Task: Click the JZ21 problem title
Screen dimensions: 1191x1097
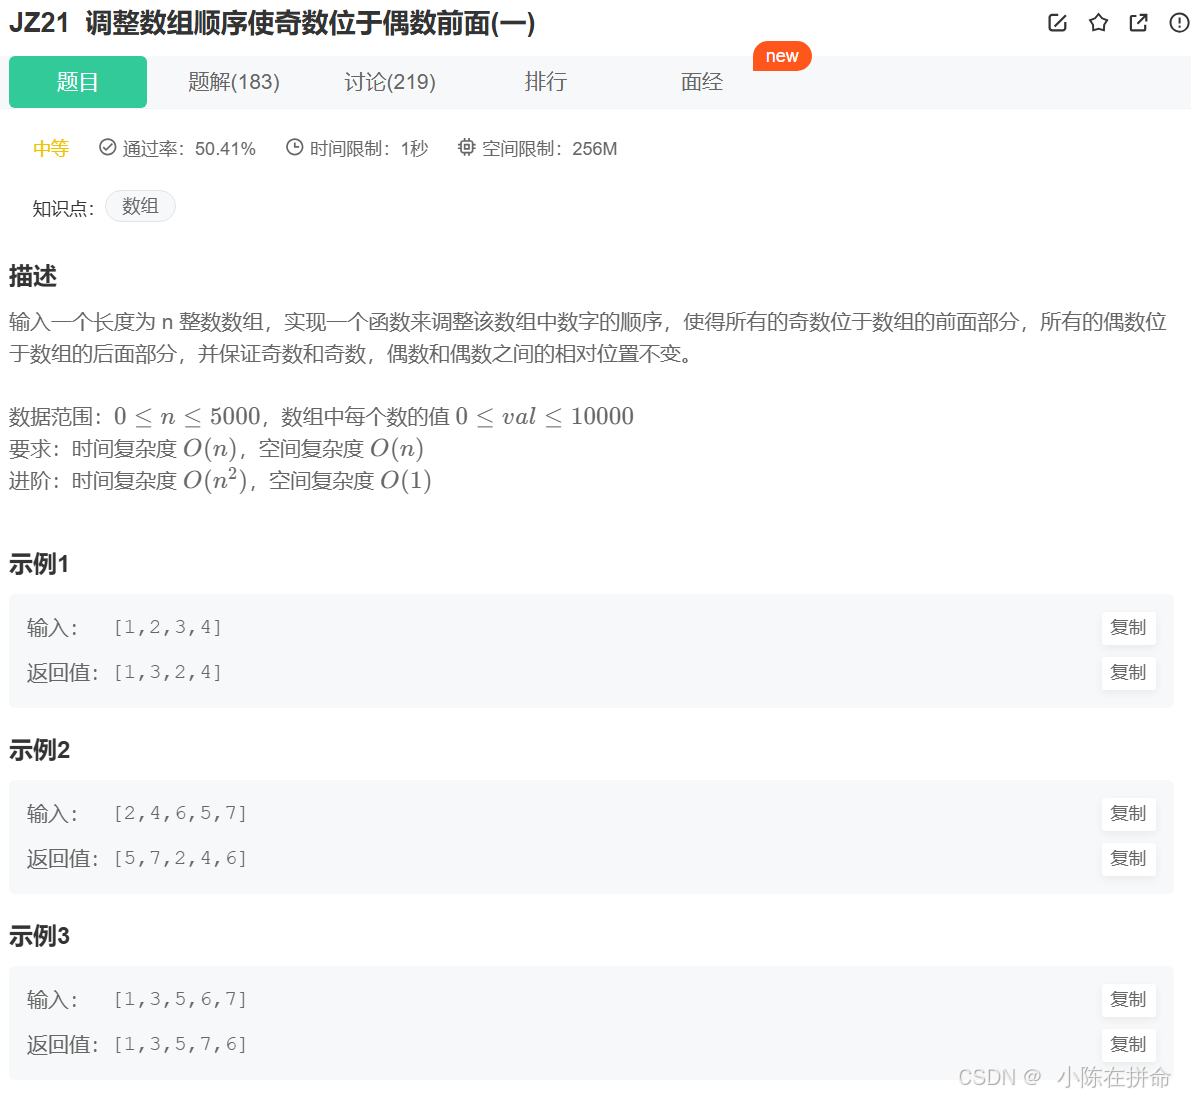Action: click(272, 23)
